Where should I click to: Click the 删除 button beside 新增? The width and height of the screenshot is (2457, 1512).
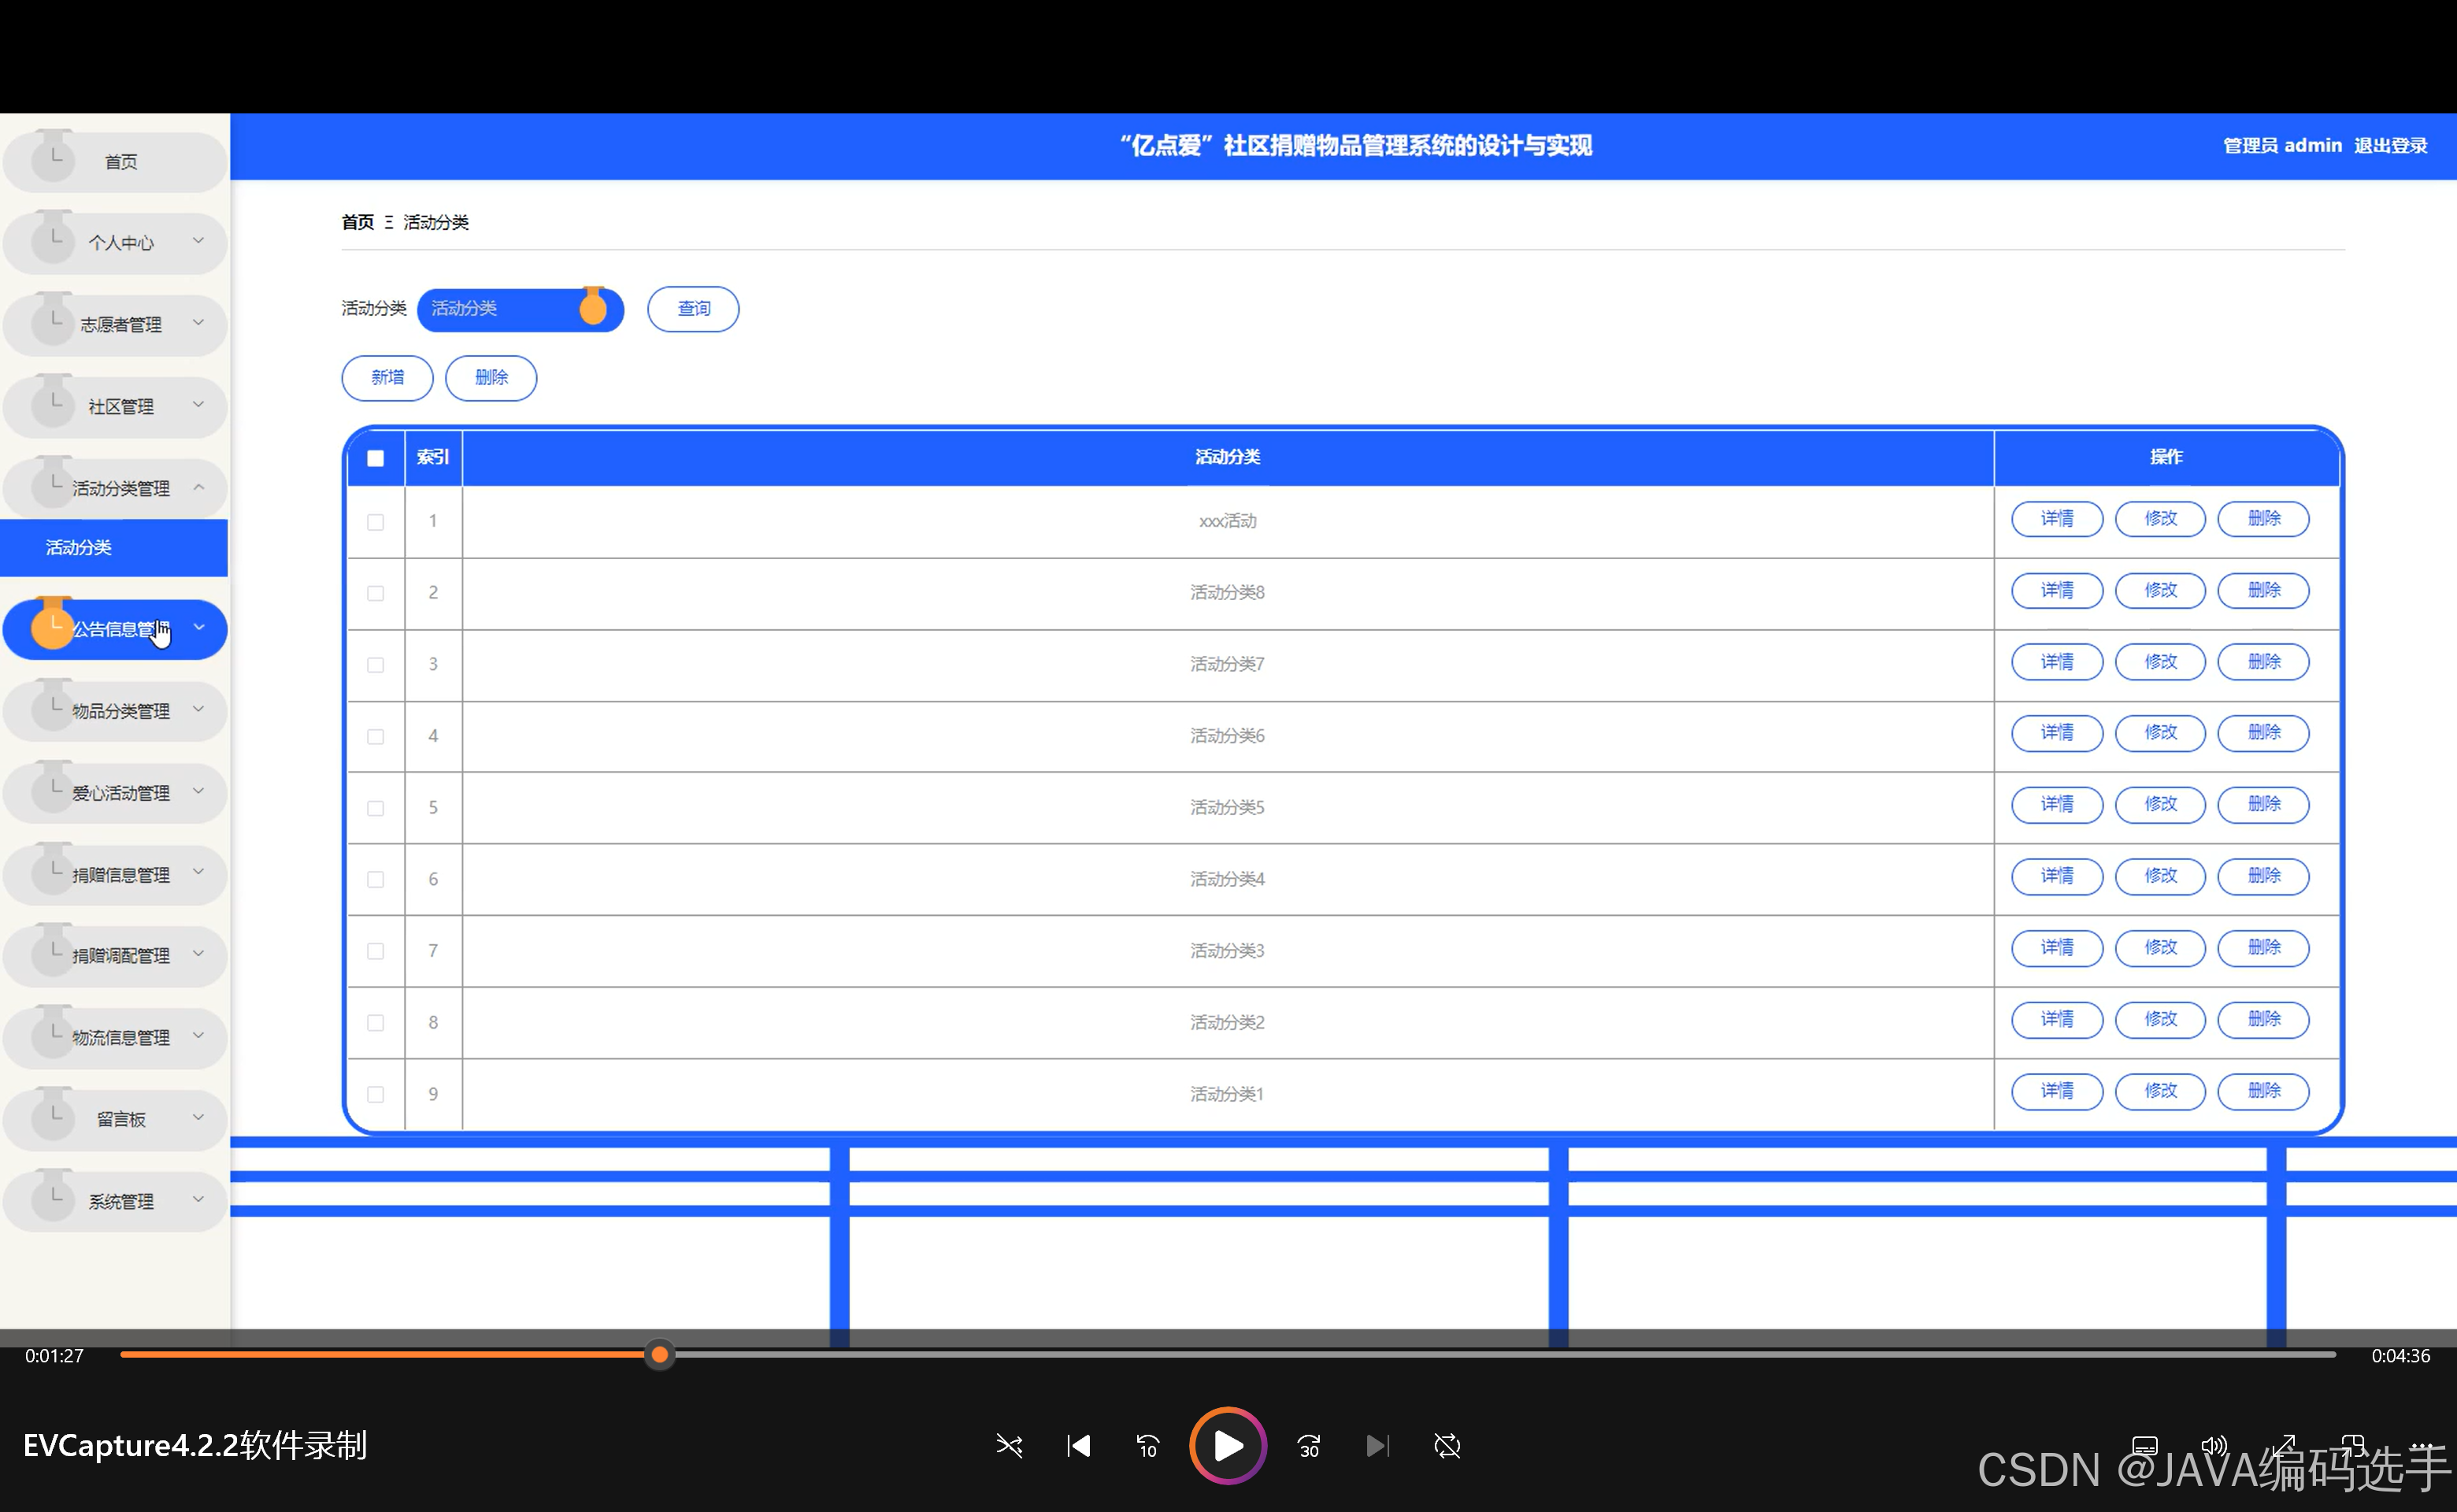coord(491,378)
